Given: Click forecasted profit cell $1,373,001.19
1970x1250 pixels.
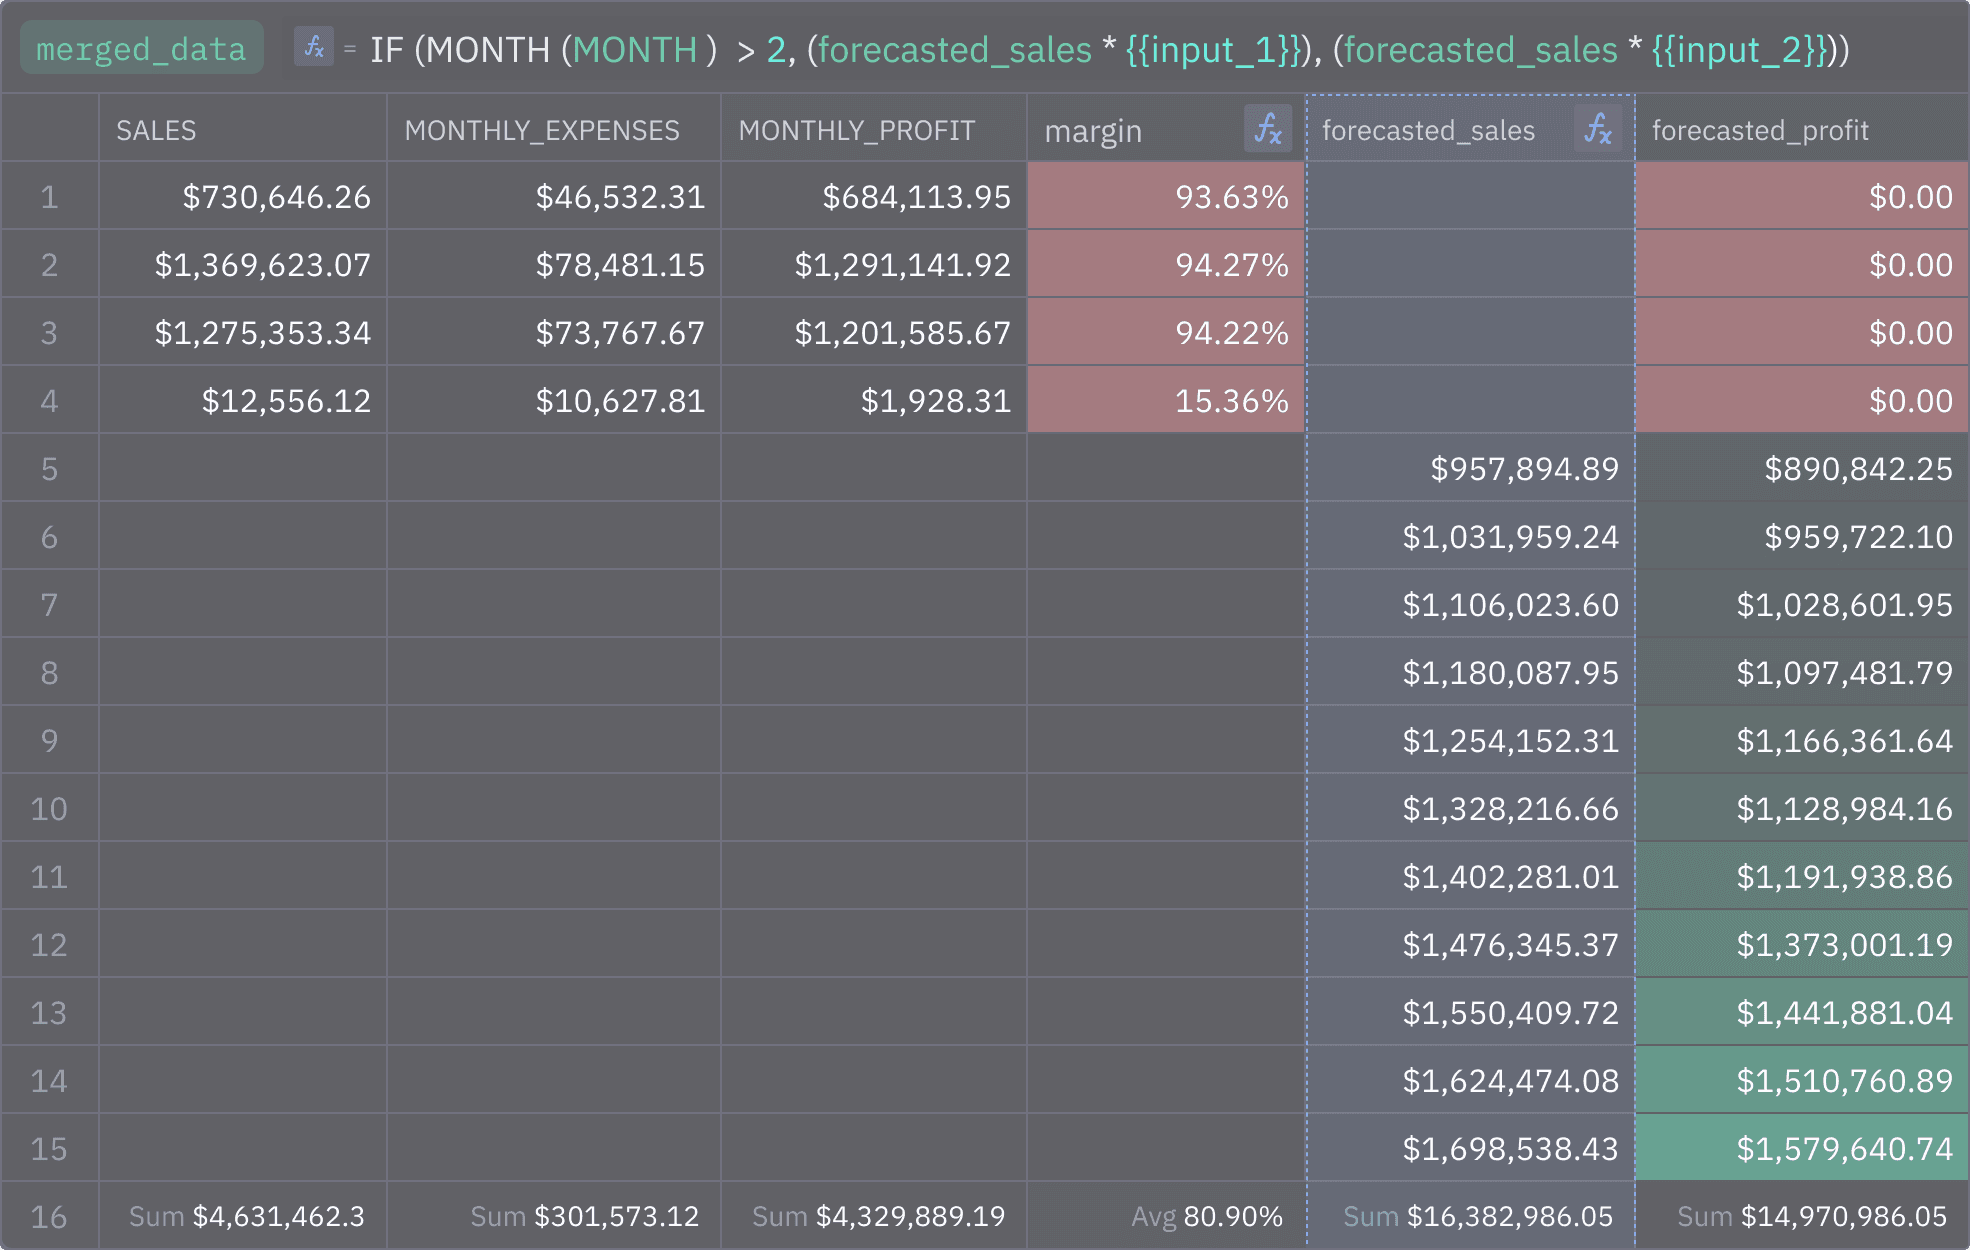Looking at the screenshot, I should pos(1802,945).
